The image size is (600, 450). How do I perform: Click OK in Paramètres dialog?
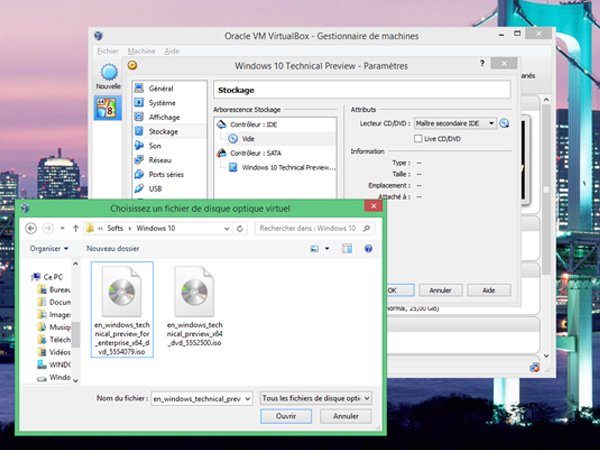tap(400, 290)
